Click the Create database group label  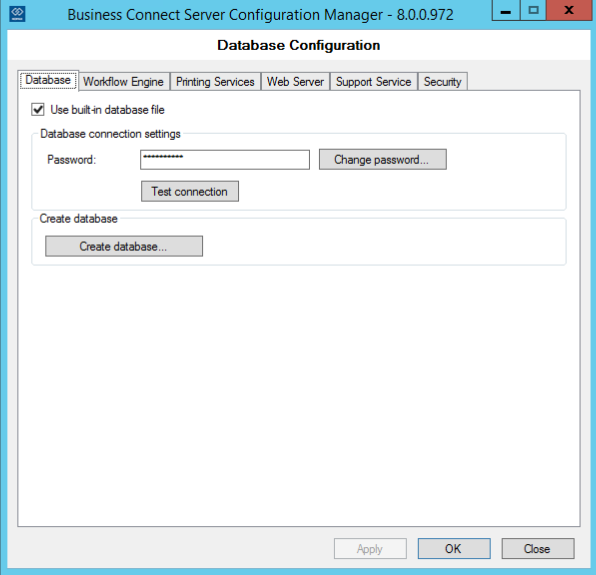point(78,219)
